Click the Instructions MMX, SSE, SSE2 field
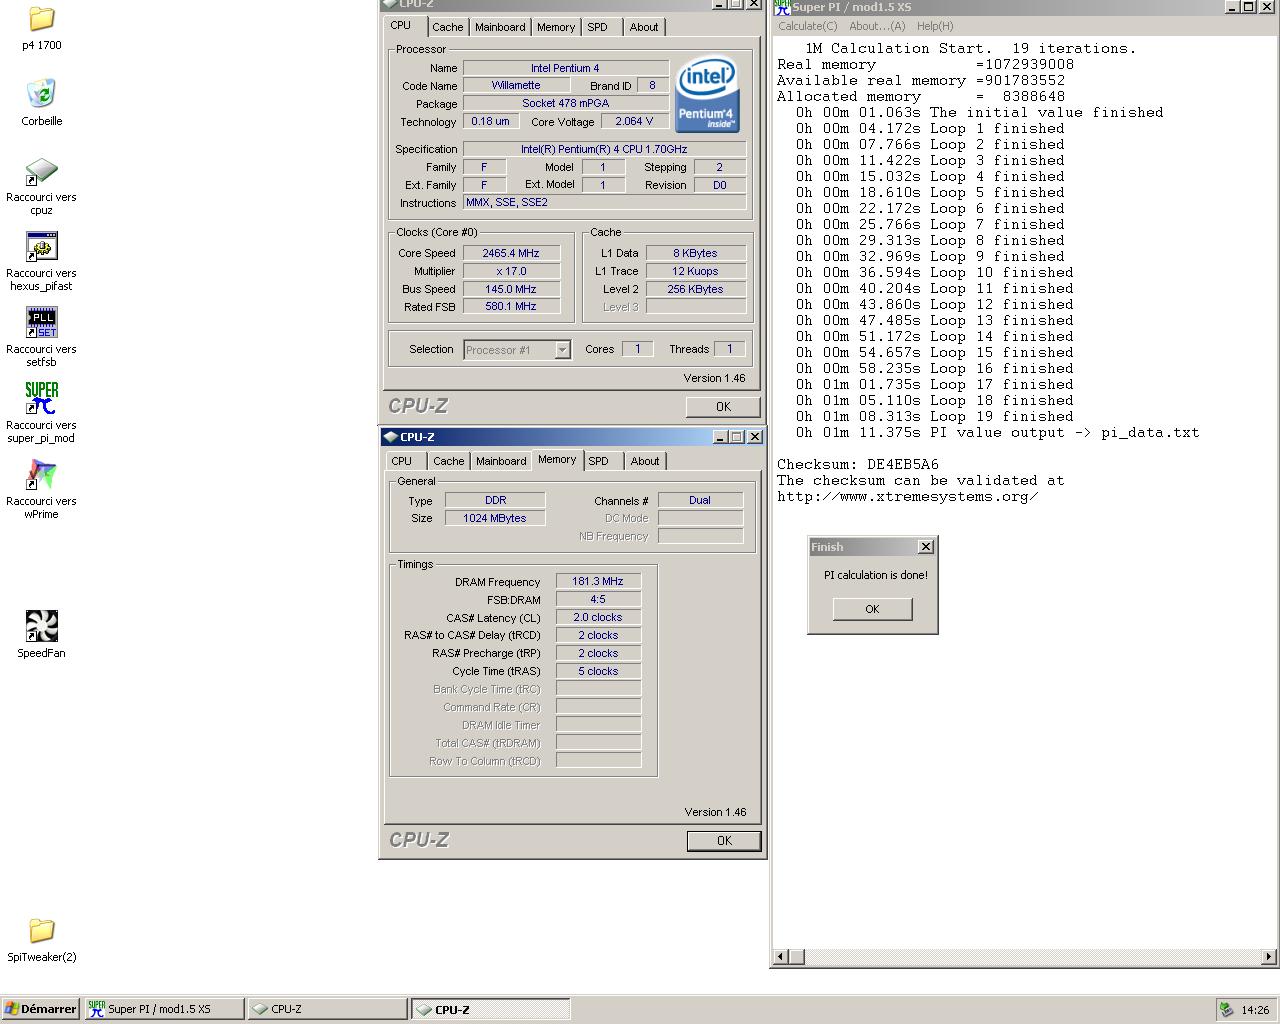 [x=605, y=202]
